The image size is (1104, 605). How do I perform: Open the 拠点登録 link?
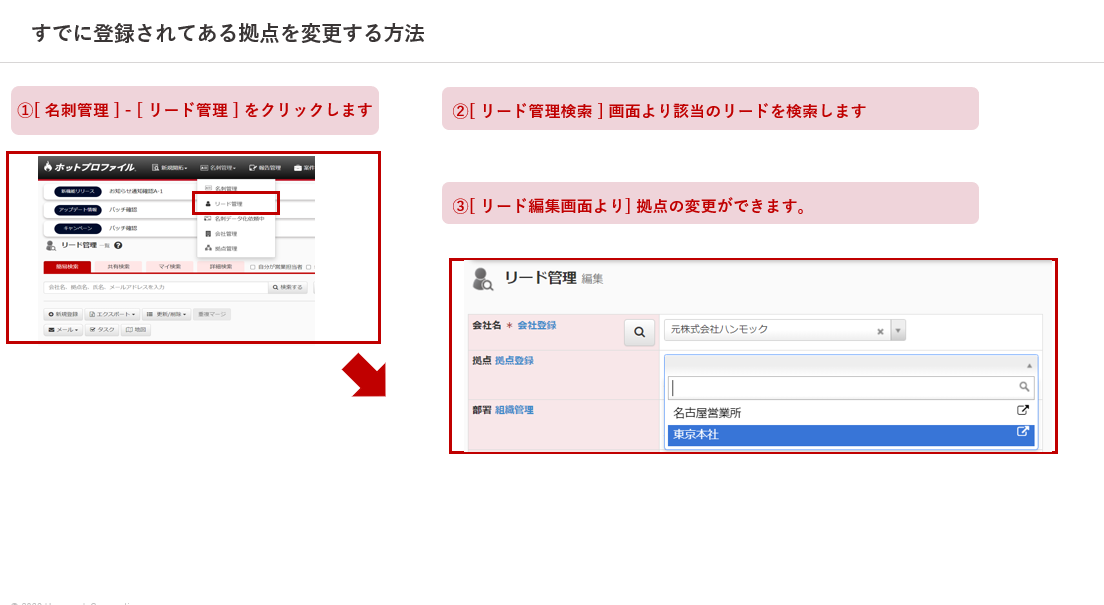pyautogui.click(x=514, y=361)
